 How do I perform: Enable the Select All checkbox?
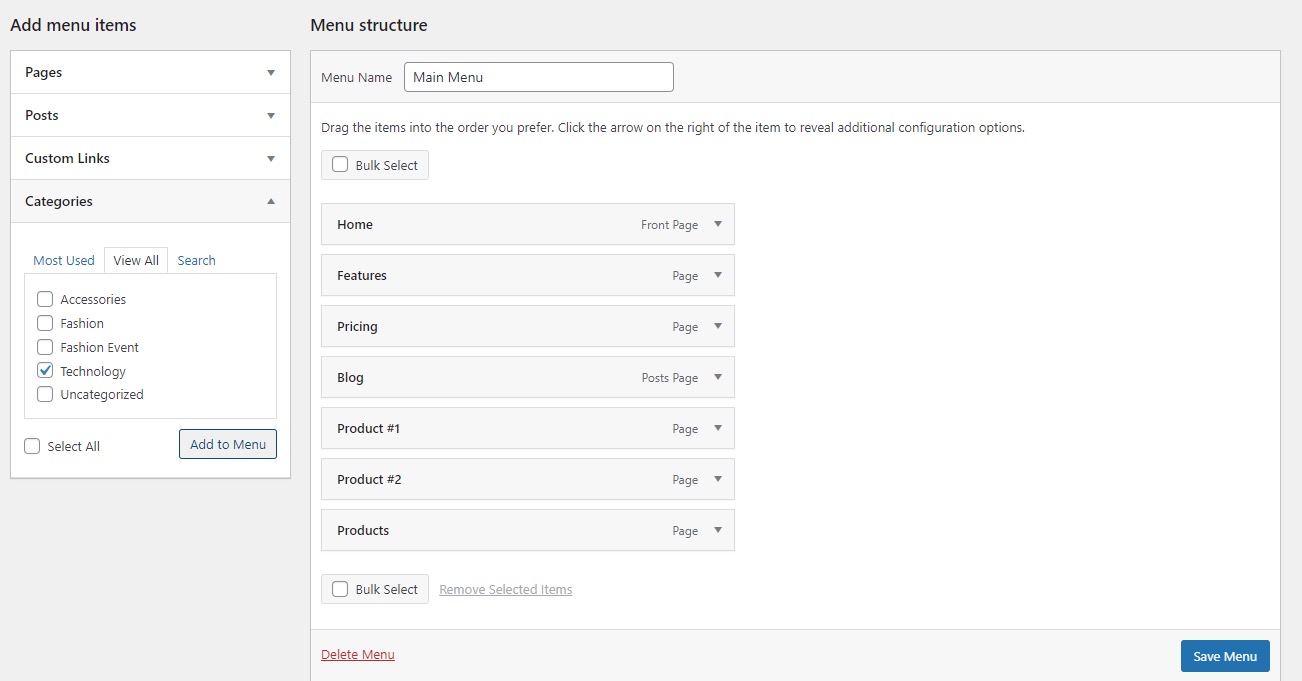pos(32,446)
